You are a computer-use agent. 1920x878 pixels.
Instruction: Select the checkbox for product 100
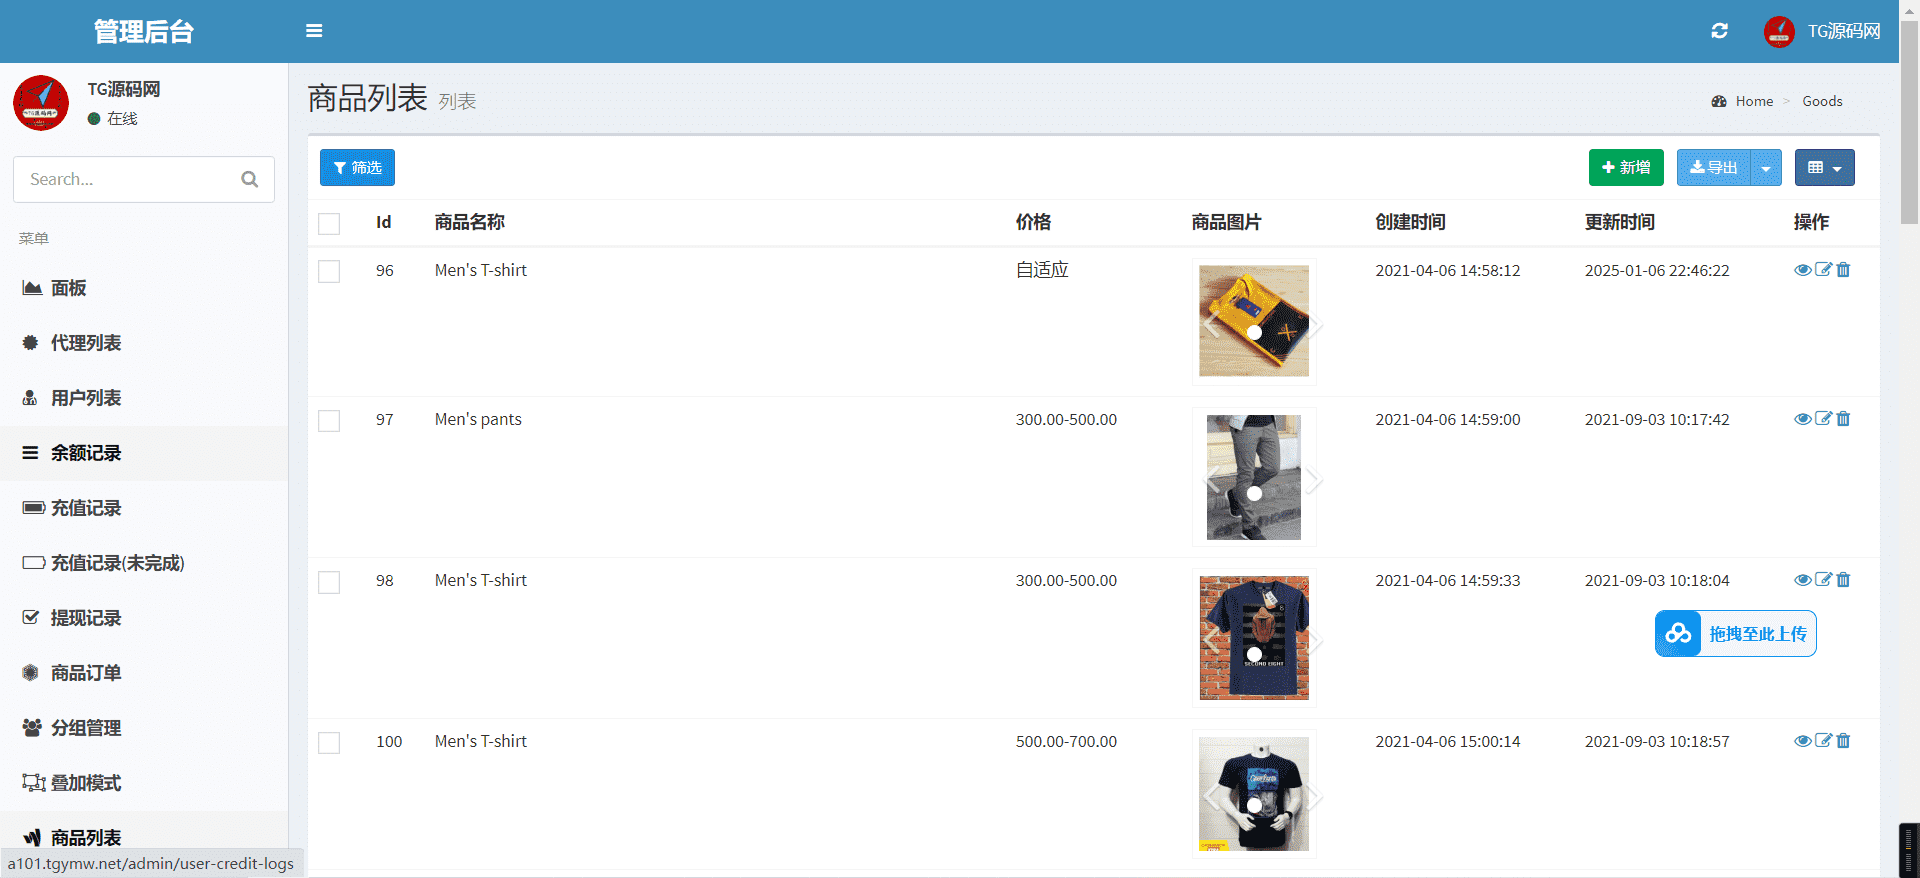pyautogui.click(x=329, y=743)
